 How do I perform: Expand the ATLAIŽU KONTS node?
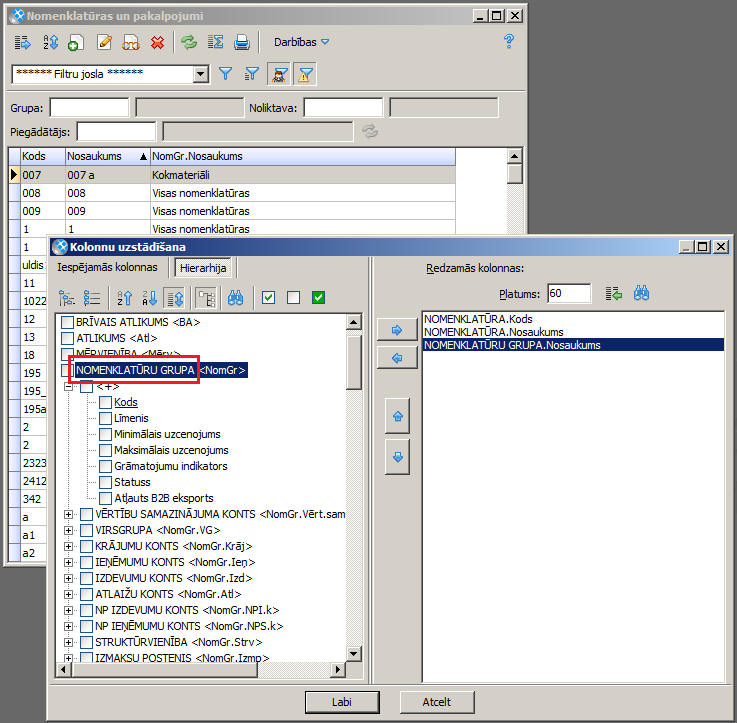[69, 595]
